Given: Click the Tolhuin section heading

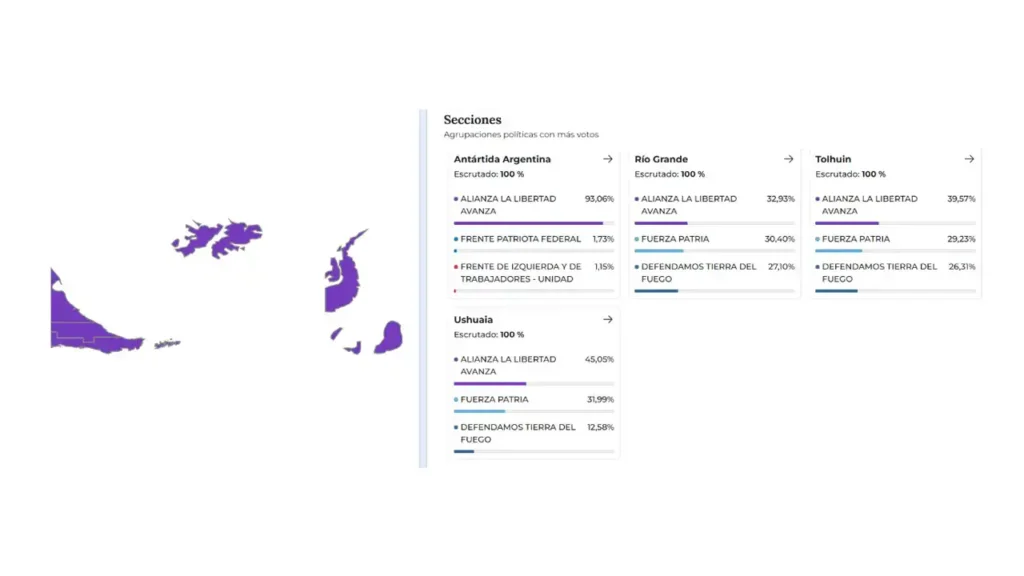Looking at the screenshot, I should click(833, 159).
